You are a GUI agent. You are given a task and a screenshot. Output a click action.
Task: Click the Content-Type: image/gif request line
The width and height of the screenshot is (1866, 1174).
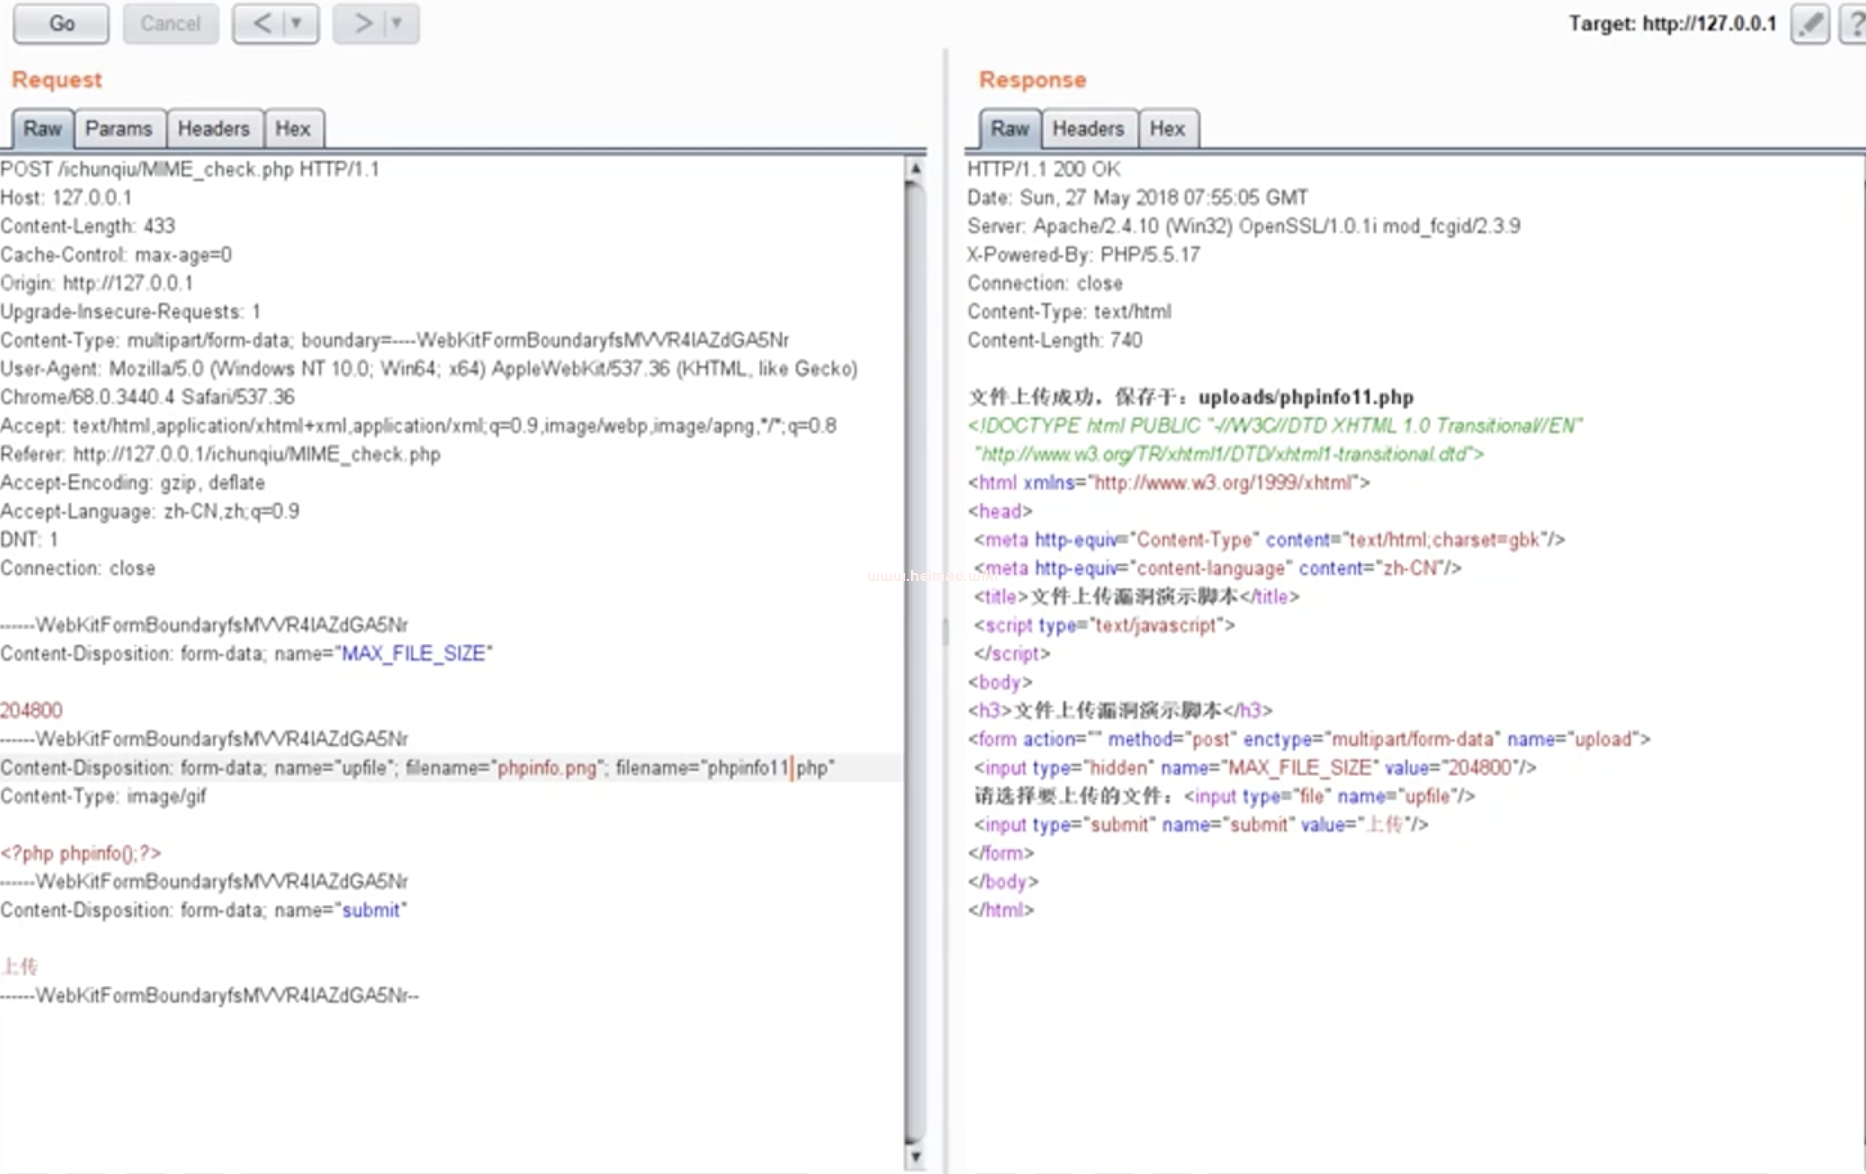point(104,797)
